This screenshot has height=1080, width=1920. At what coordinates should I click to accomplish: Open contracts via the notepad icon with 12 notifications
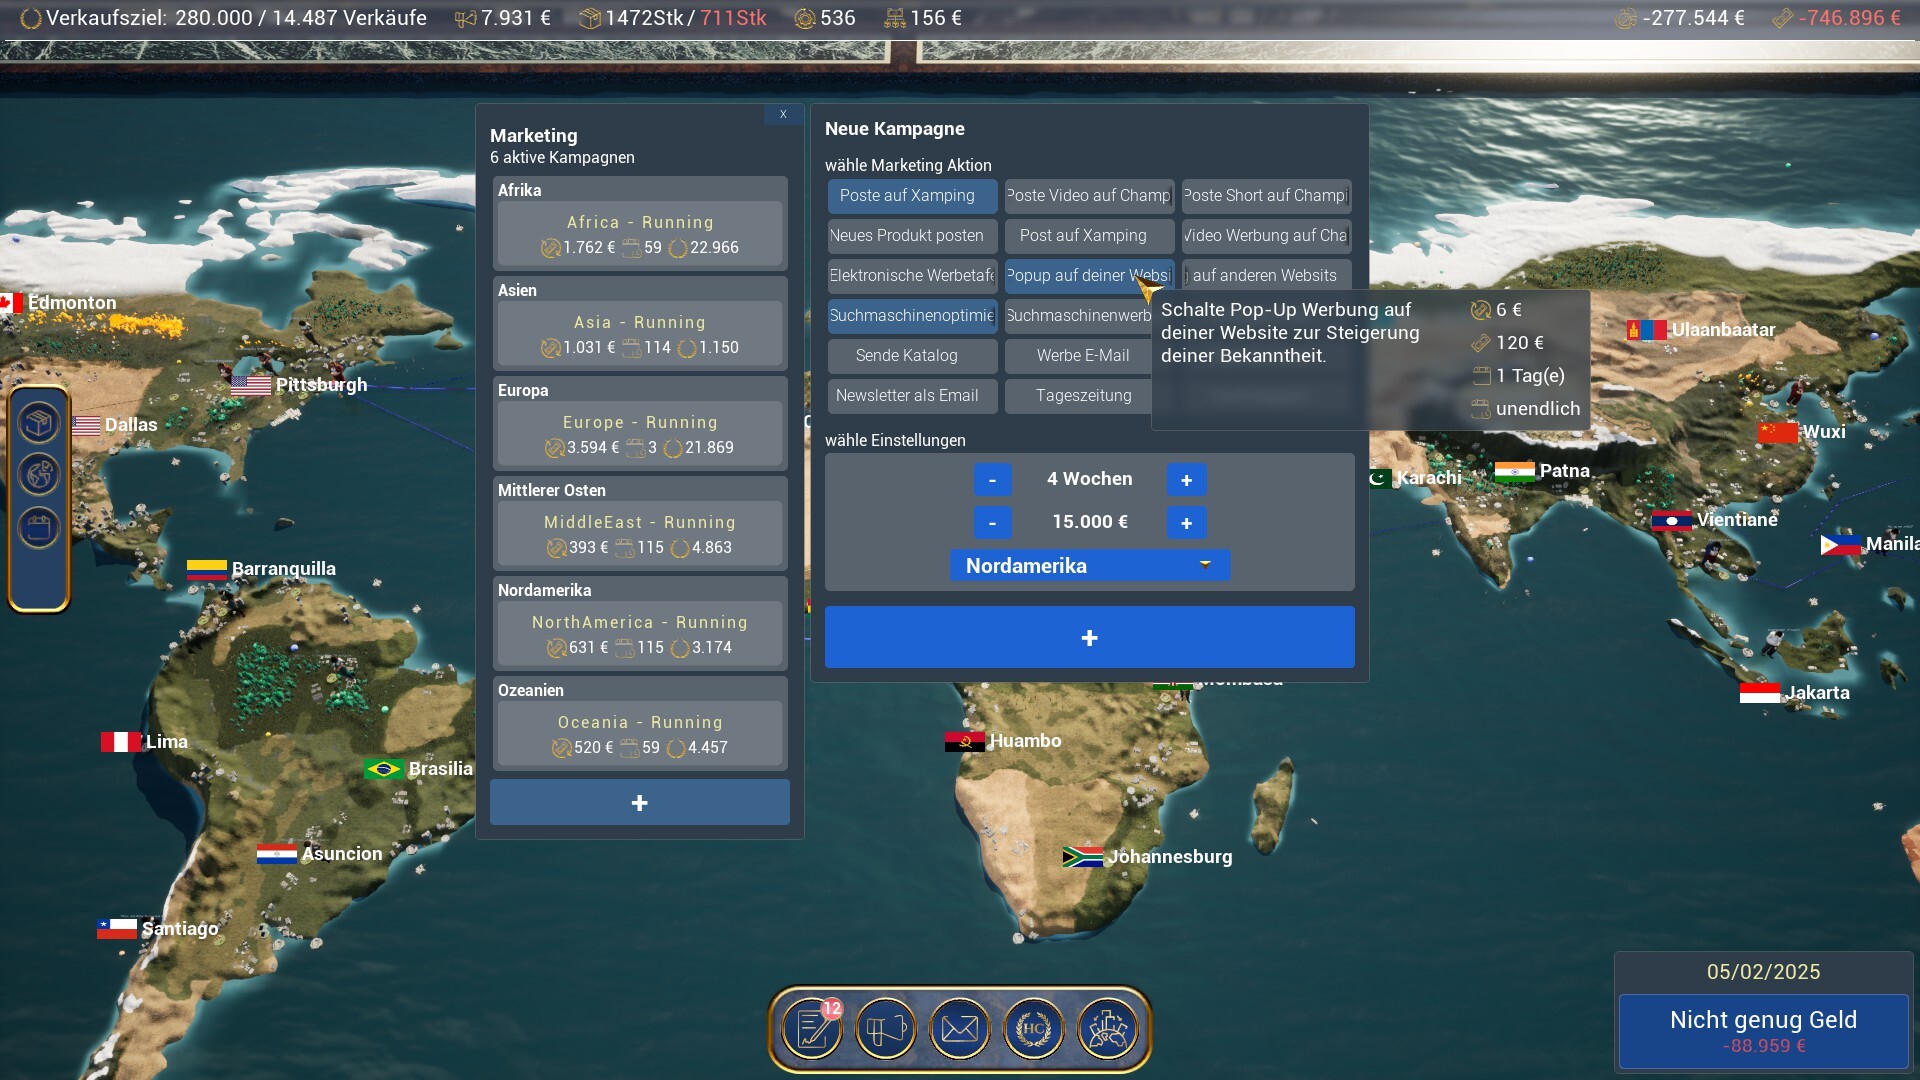(811, 1028)
